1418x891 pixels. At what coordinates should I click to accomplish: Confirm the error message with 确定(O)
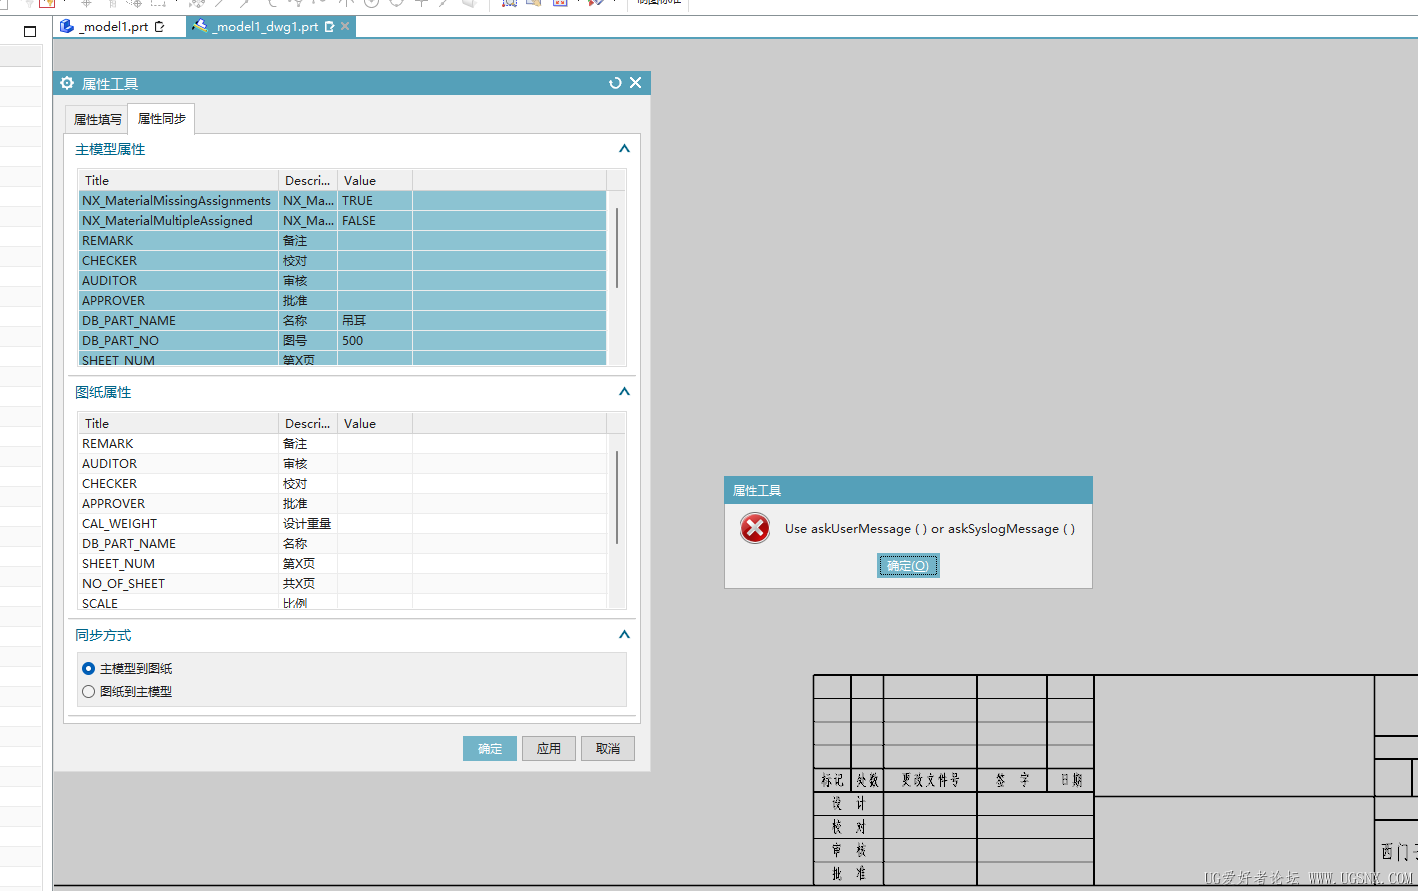[x=908, y=566]
